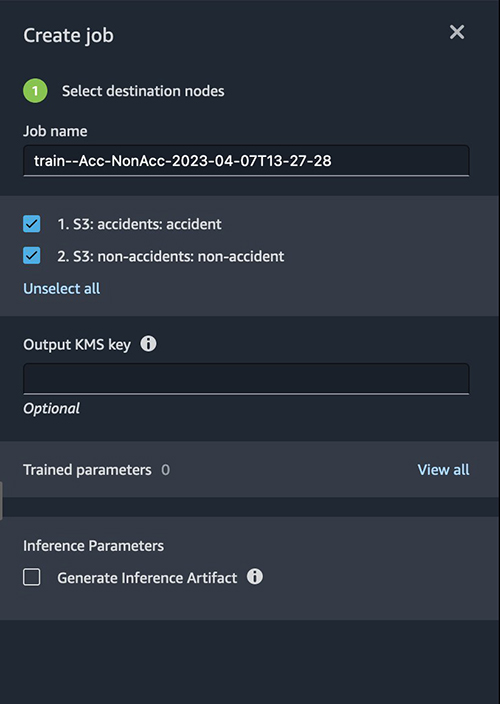The width and height of the screenshot is (500, 704).
Task: Click the '1. S3: accidents: accident' label text
Action: click(x=139, y=224)
